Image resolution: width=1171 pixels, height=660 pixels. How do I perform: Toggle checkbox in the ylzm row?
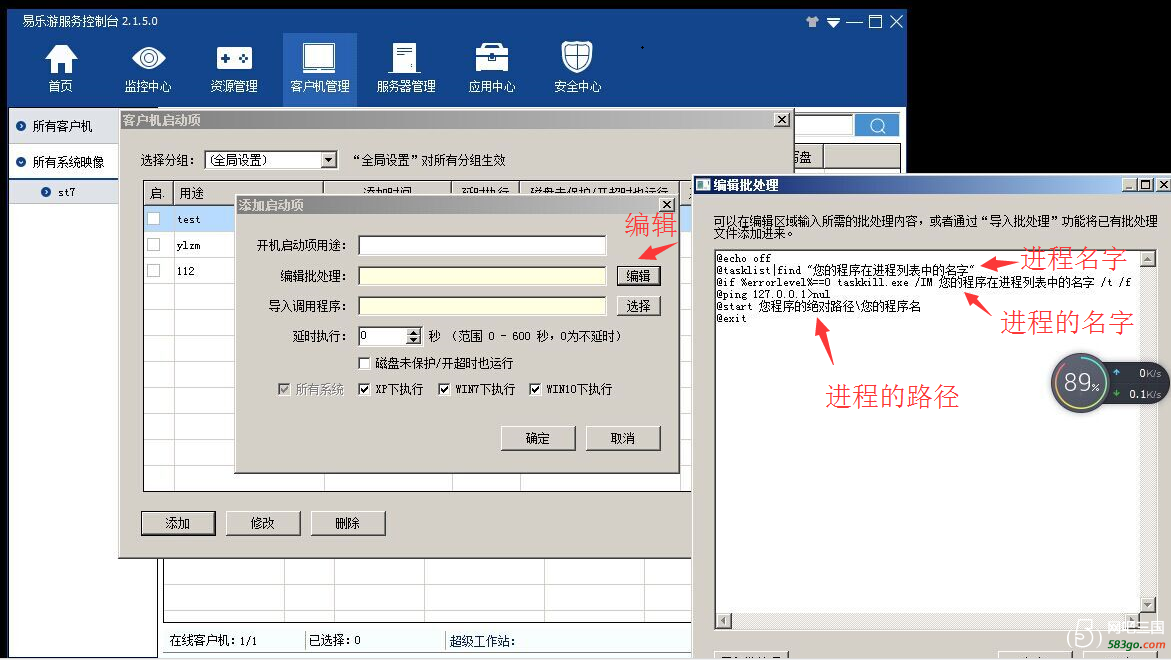(x=154, y=244)
